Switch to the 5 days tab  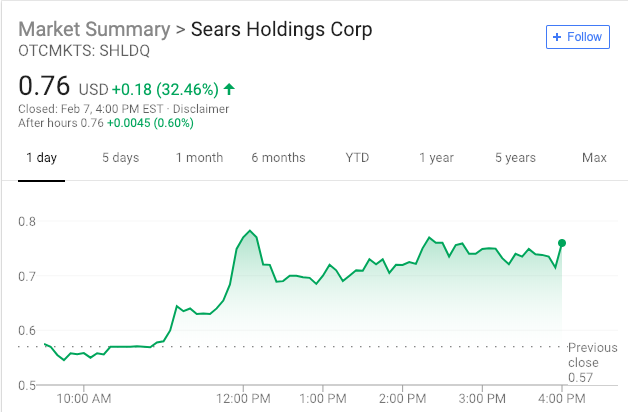pyautogui.click(x=120, y=158)
